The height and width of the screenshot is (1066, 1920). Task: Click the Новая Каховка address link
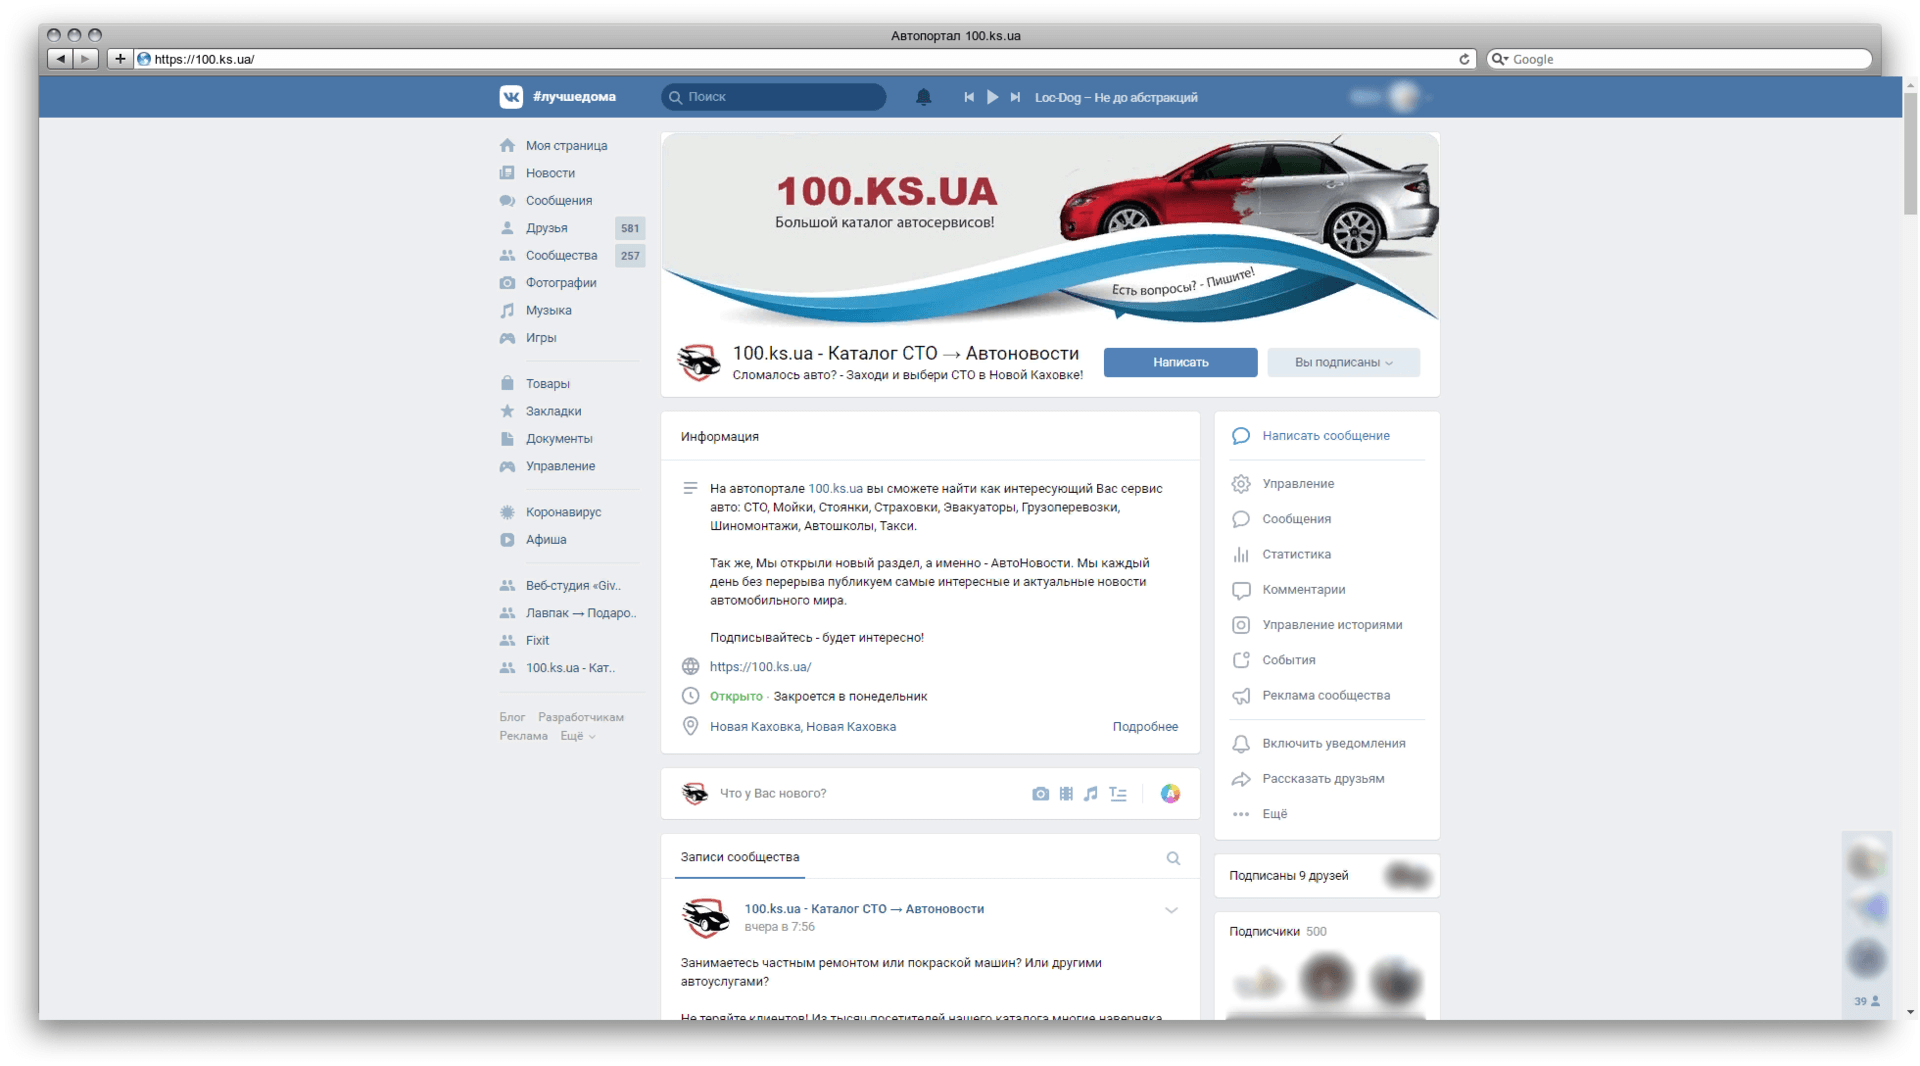802,727
